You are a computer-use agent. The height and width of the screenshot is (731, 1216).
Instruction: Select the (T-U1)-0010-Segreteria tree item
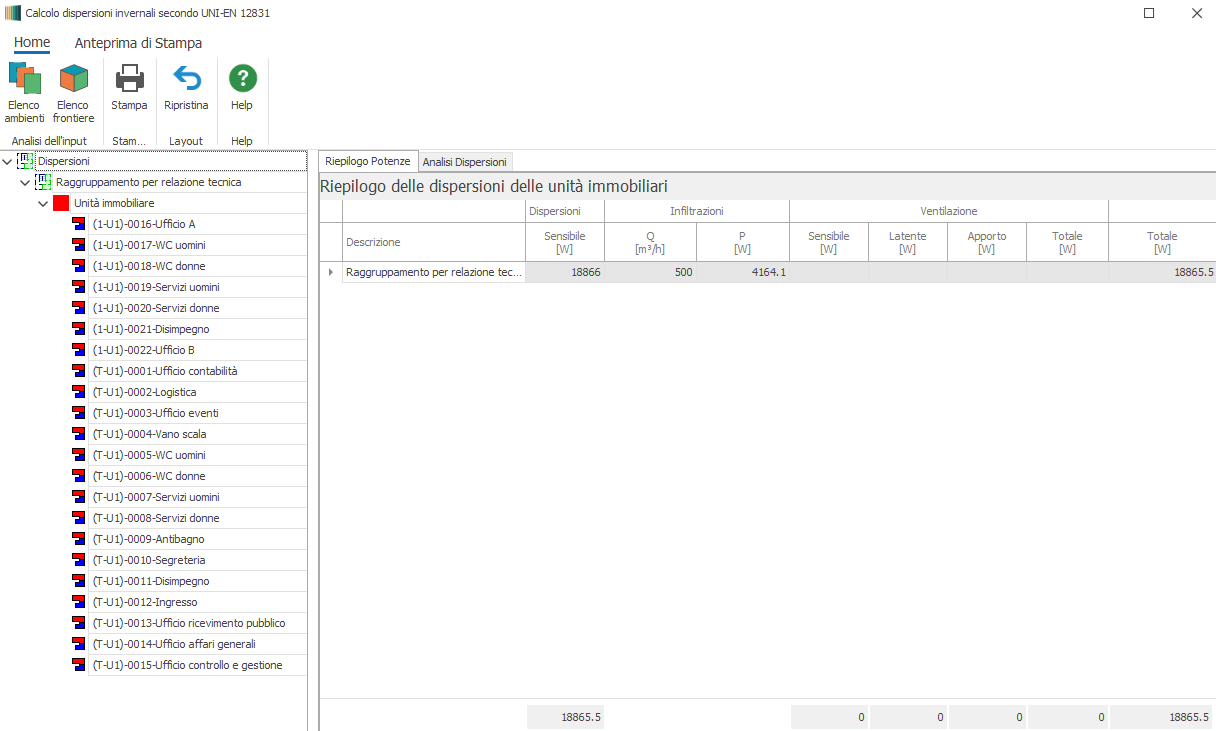coord(148,560)
